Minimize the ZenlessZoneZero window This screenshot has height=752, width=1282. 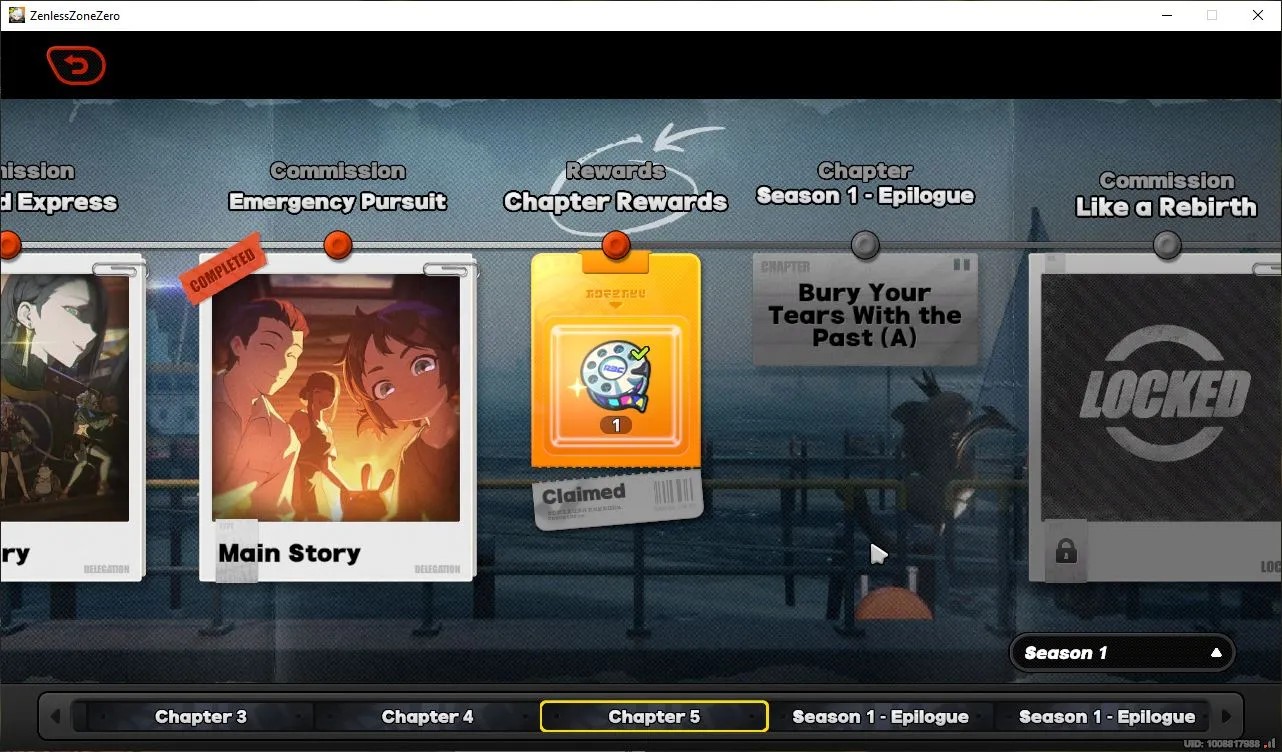click(1166, 15)
